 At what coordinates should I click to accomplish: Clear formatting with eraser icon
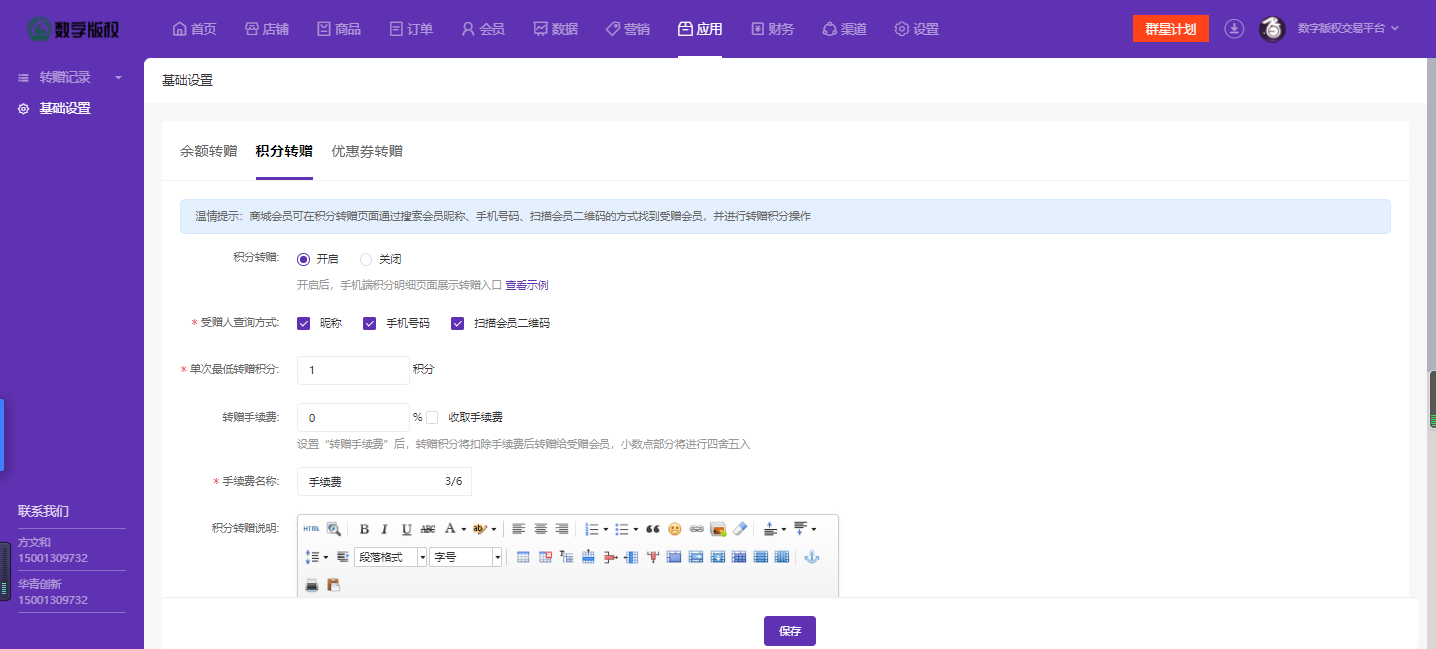[x=739, y=529]
